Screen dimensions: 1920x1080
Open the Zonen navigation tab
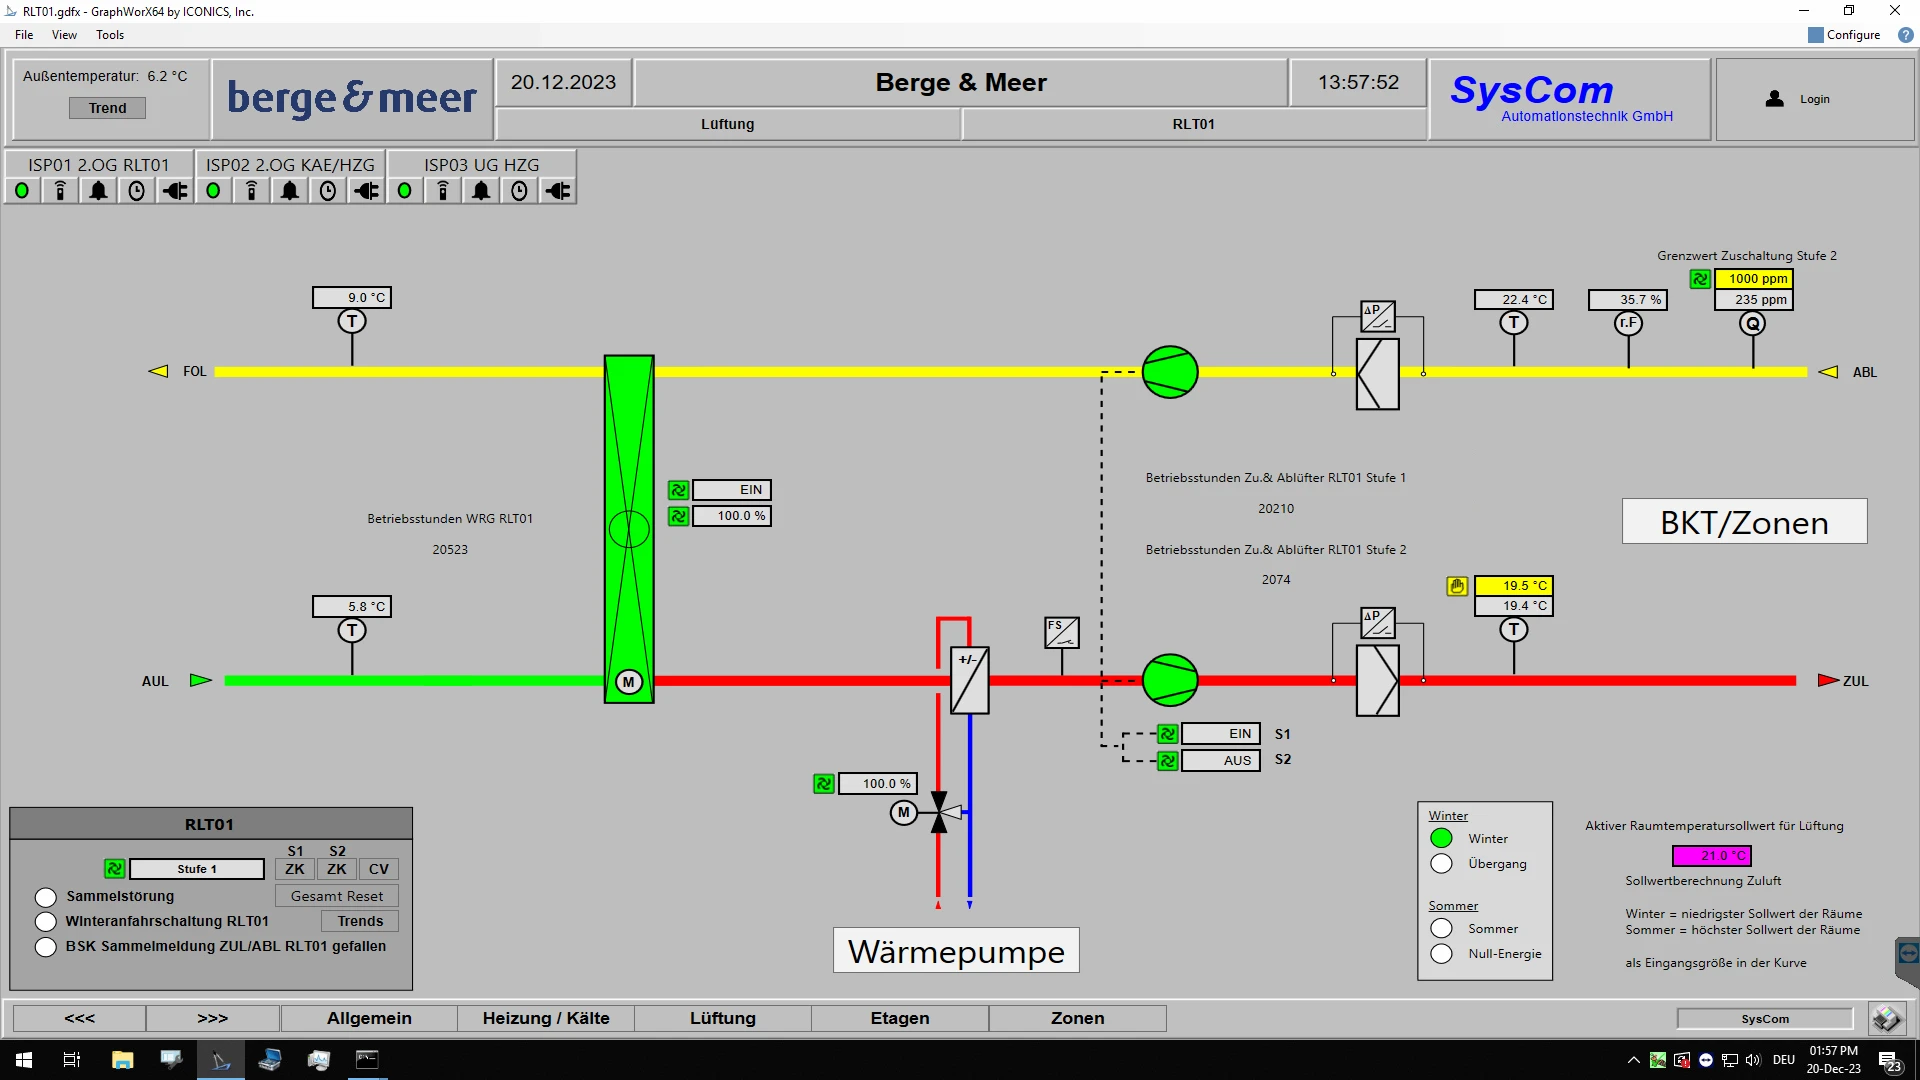click(1077, 1018)
